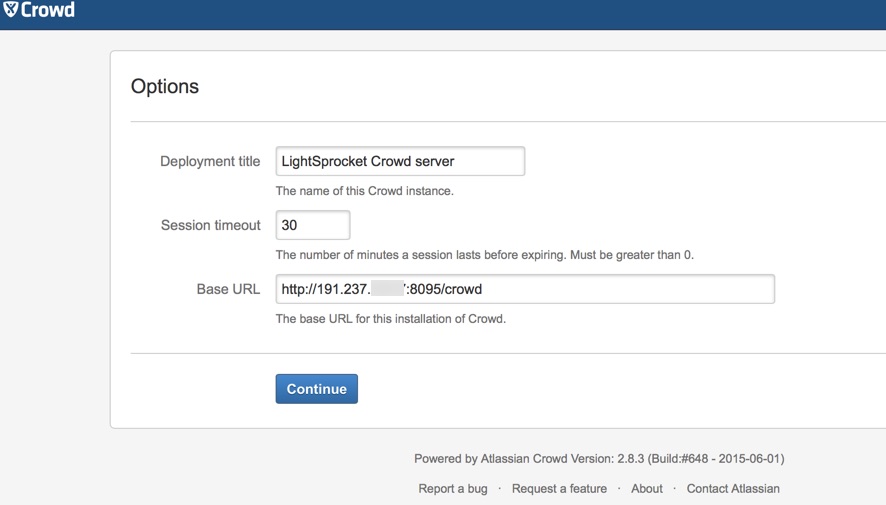Screen dimensions: 886x505
Task: Click the base URL installation help text
Action: 390,319
